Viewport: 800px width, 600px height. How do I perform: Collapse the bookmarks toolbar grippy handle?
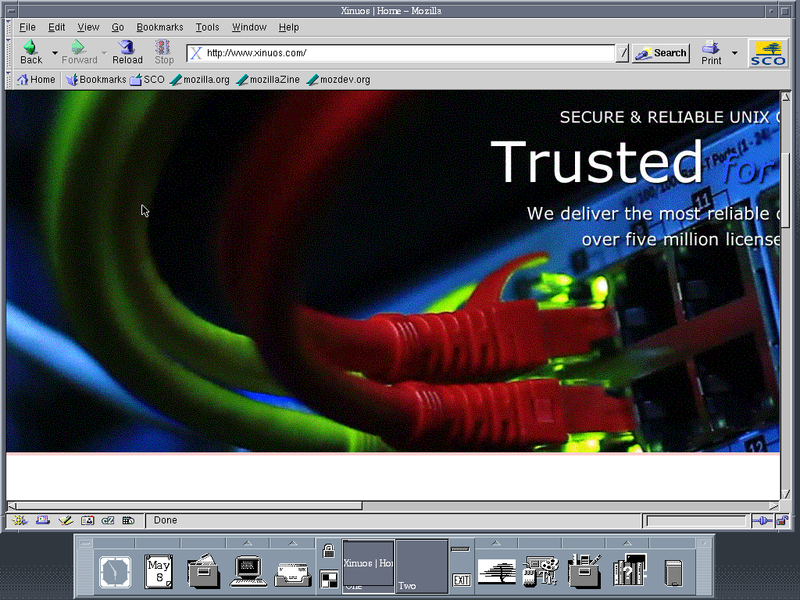click(8, 80)
